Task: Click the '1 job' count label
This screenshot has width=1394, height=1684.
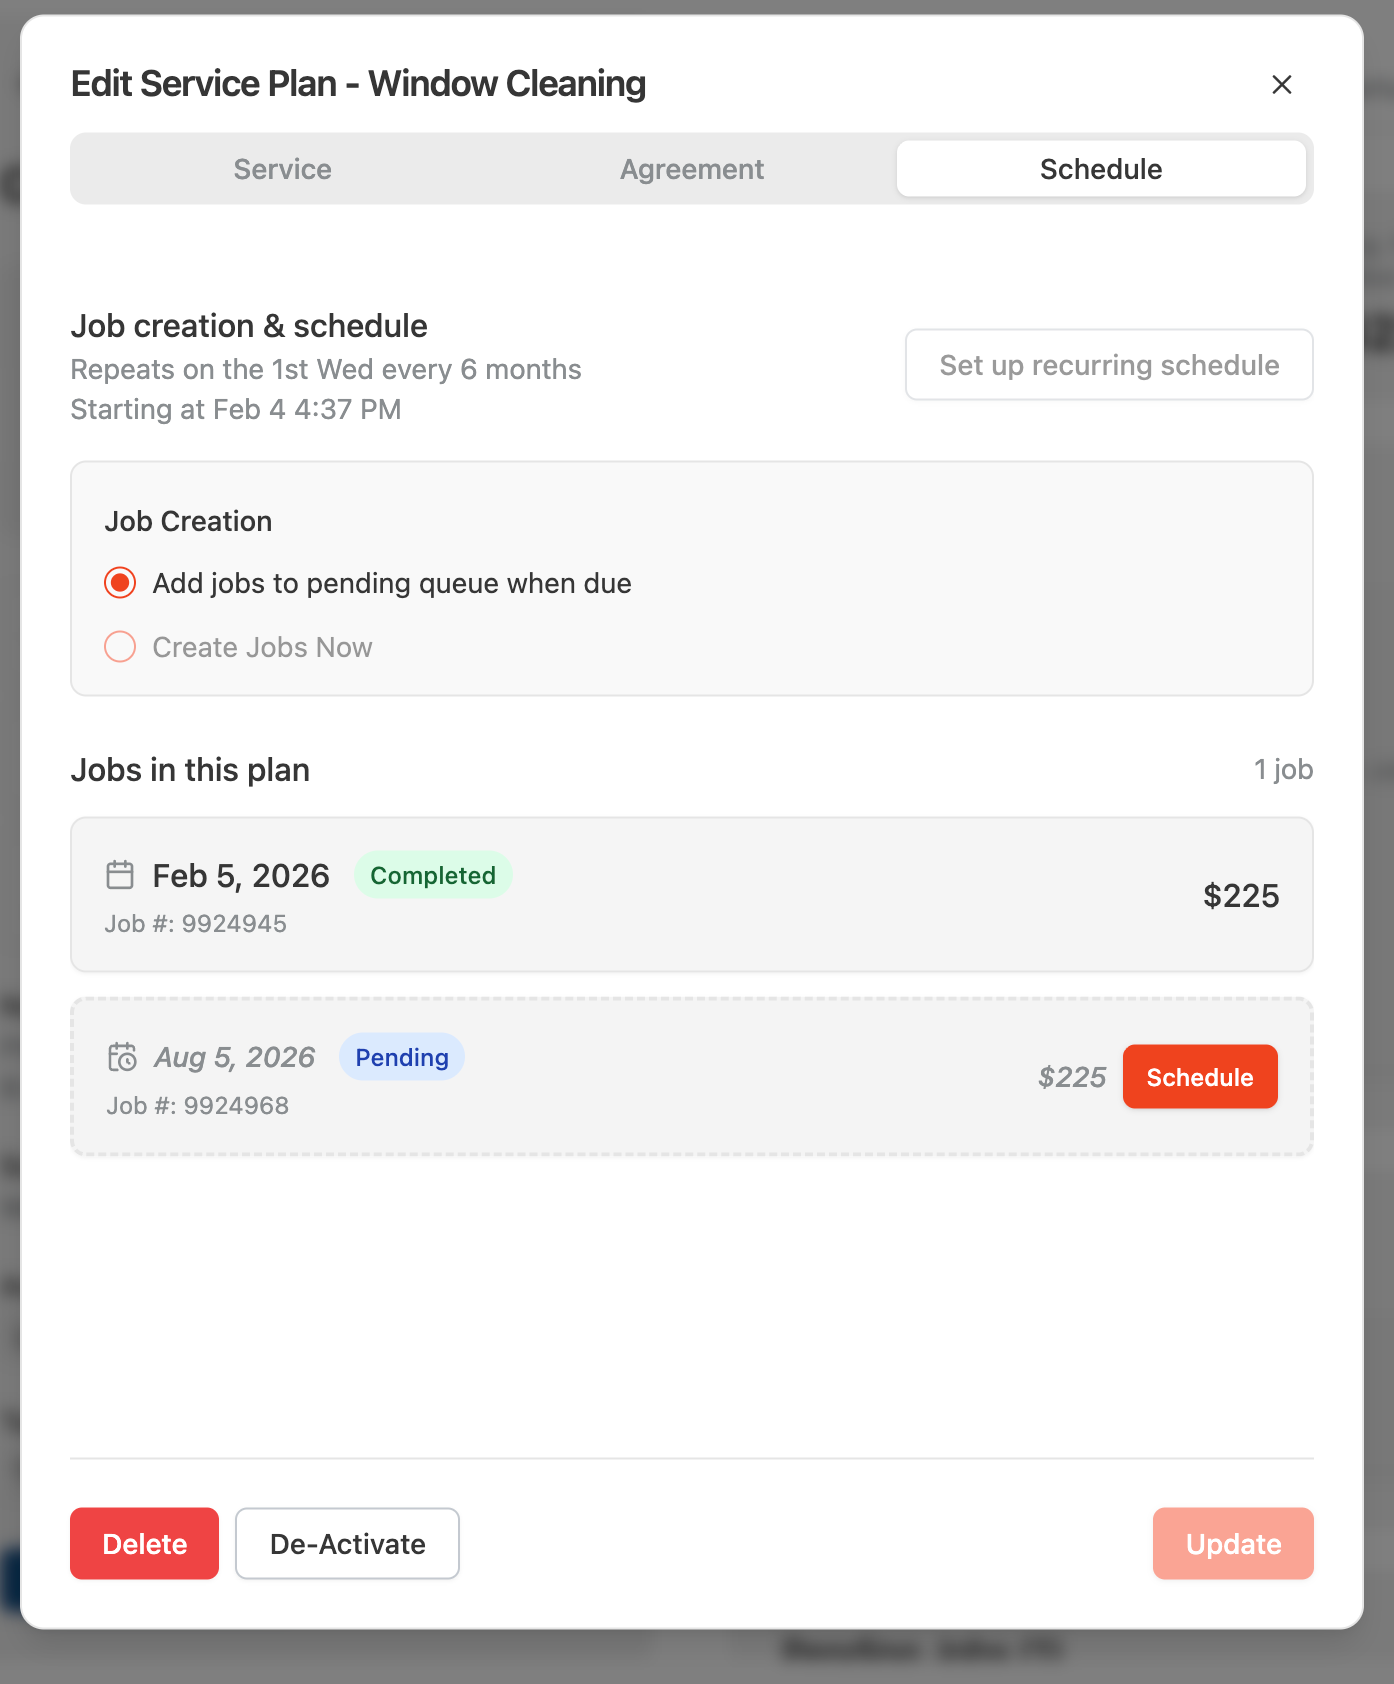Action: (1283, 770)
